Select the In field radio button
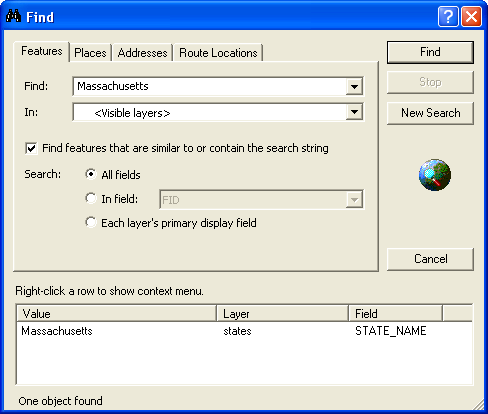 91,198
